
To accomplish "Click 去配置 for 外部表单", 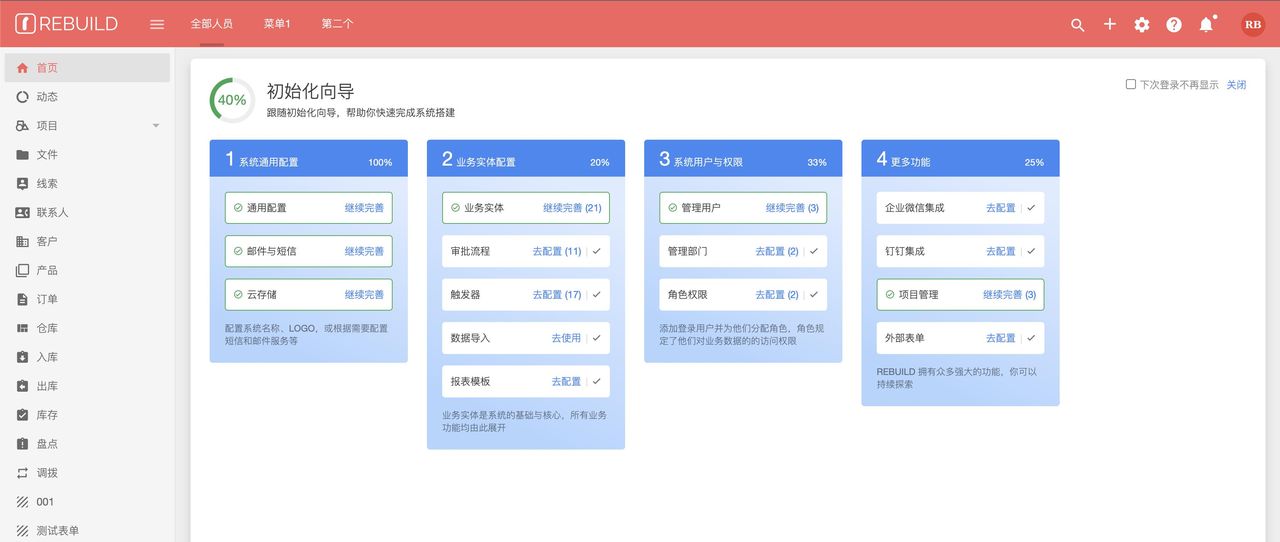I will 1001,338.
